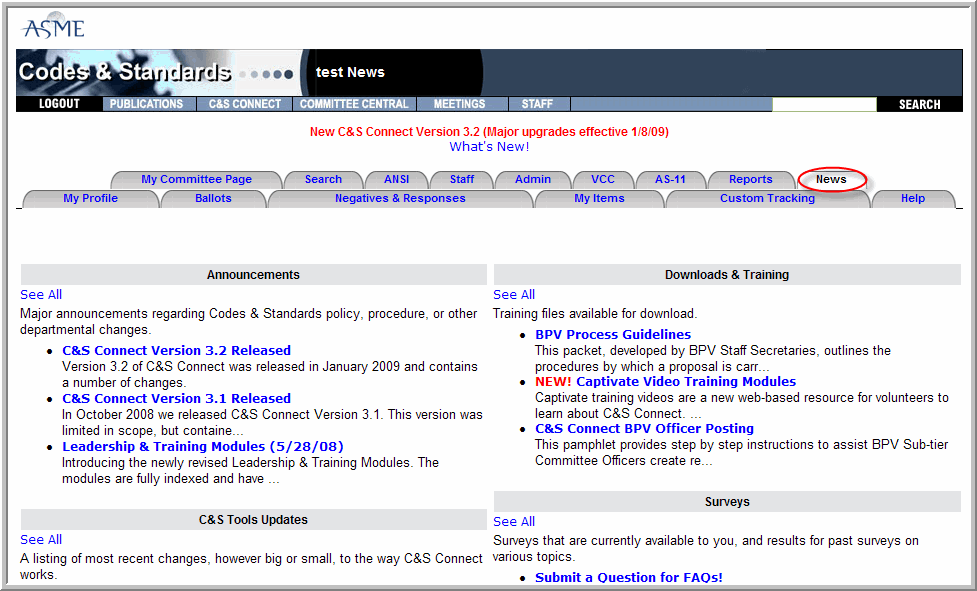Open C&S Connect Version 3.2 Released link
The width and height of the screenshot is (977, 591).
[x=176, y=351]
